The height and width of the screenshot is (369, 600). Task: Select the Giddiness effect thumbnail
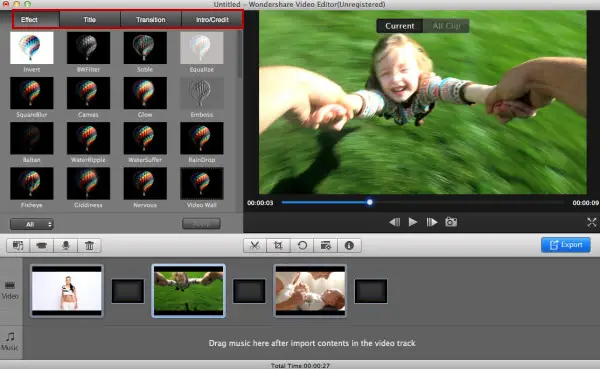(x=88, y=183)
